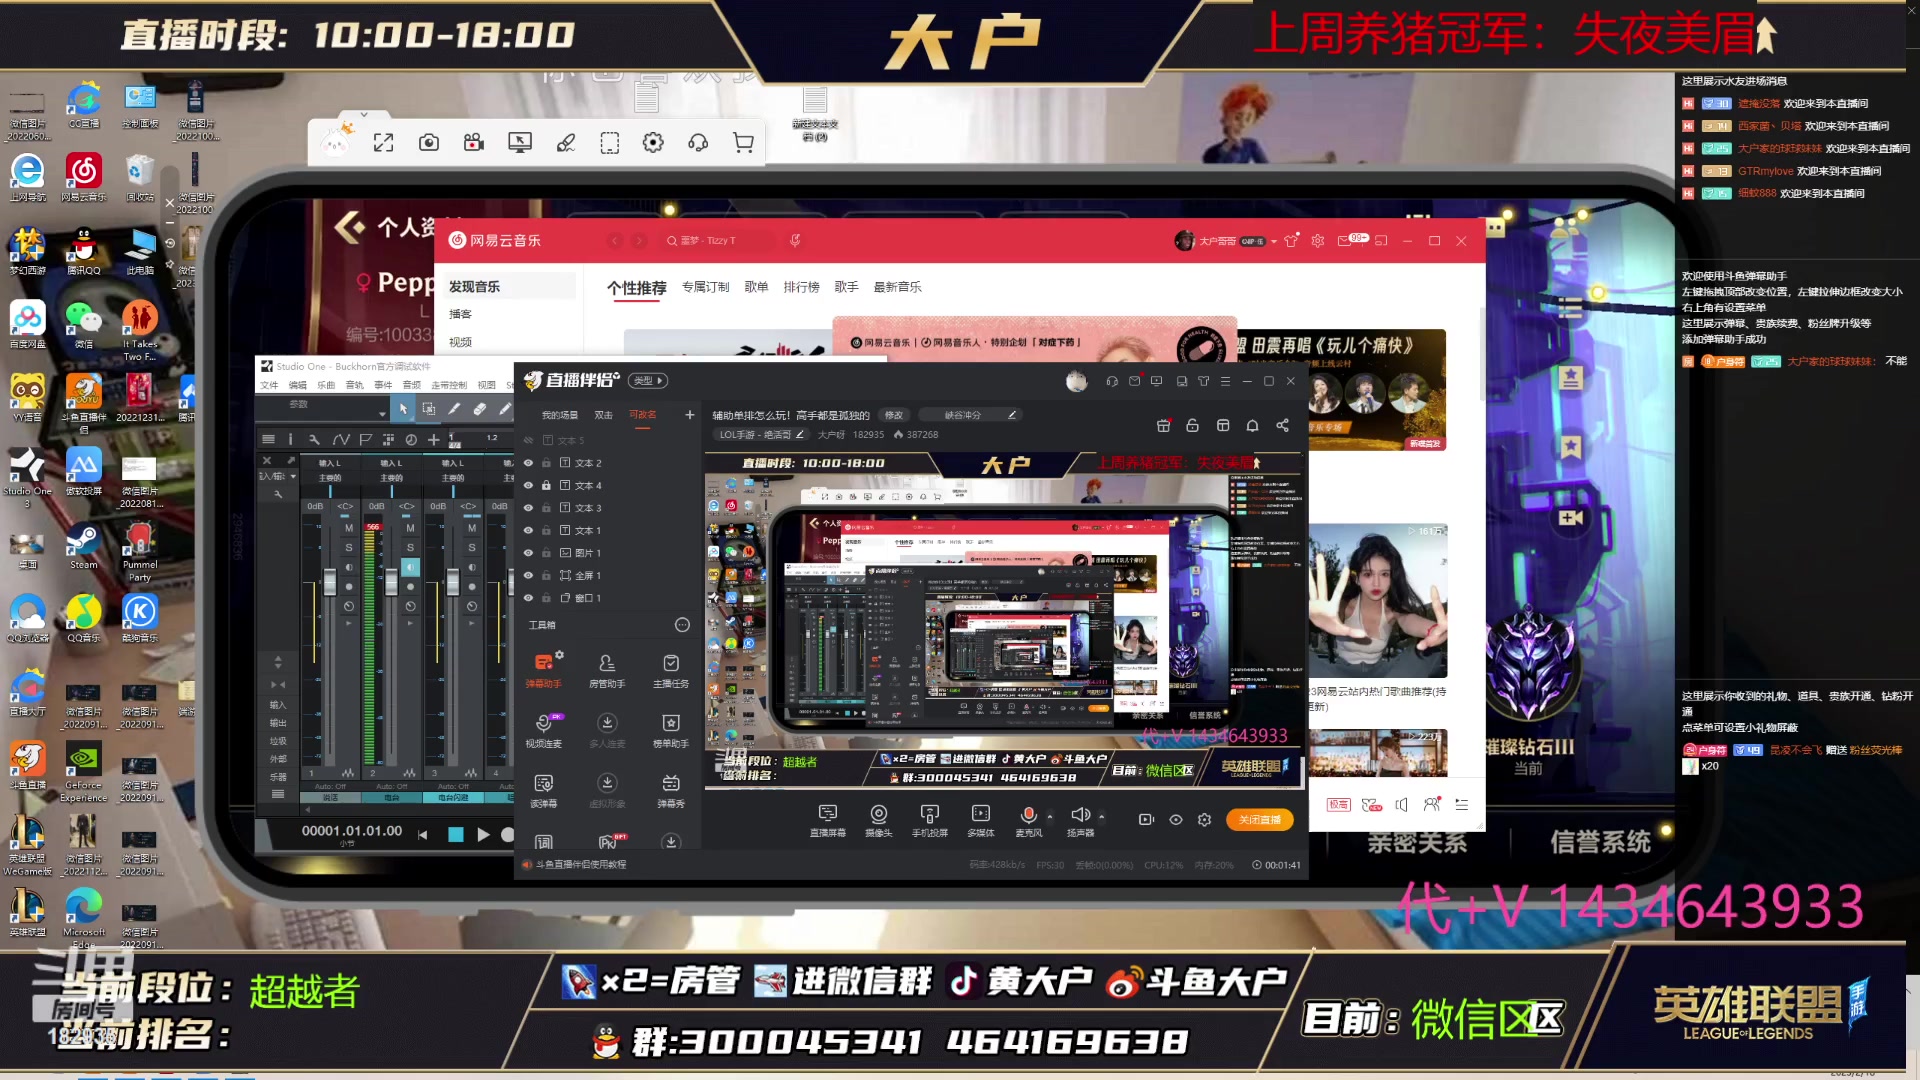This screenshot has height=1080, width=1920.
Task: Switch to 双击 scene tab
Action: (603, 415)
